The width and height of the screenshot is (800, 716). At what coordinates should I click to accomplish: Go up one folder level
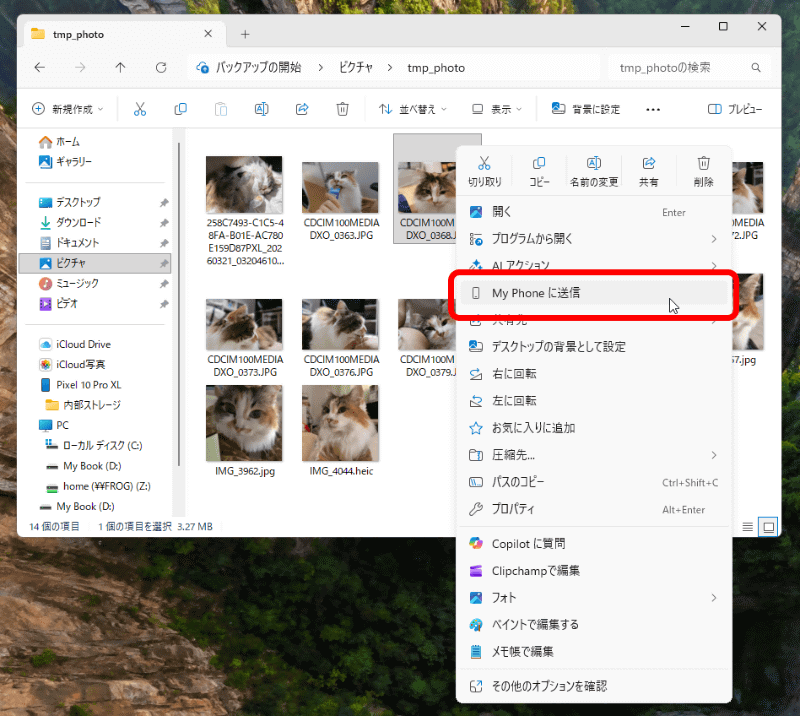(x=120, y=68)
